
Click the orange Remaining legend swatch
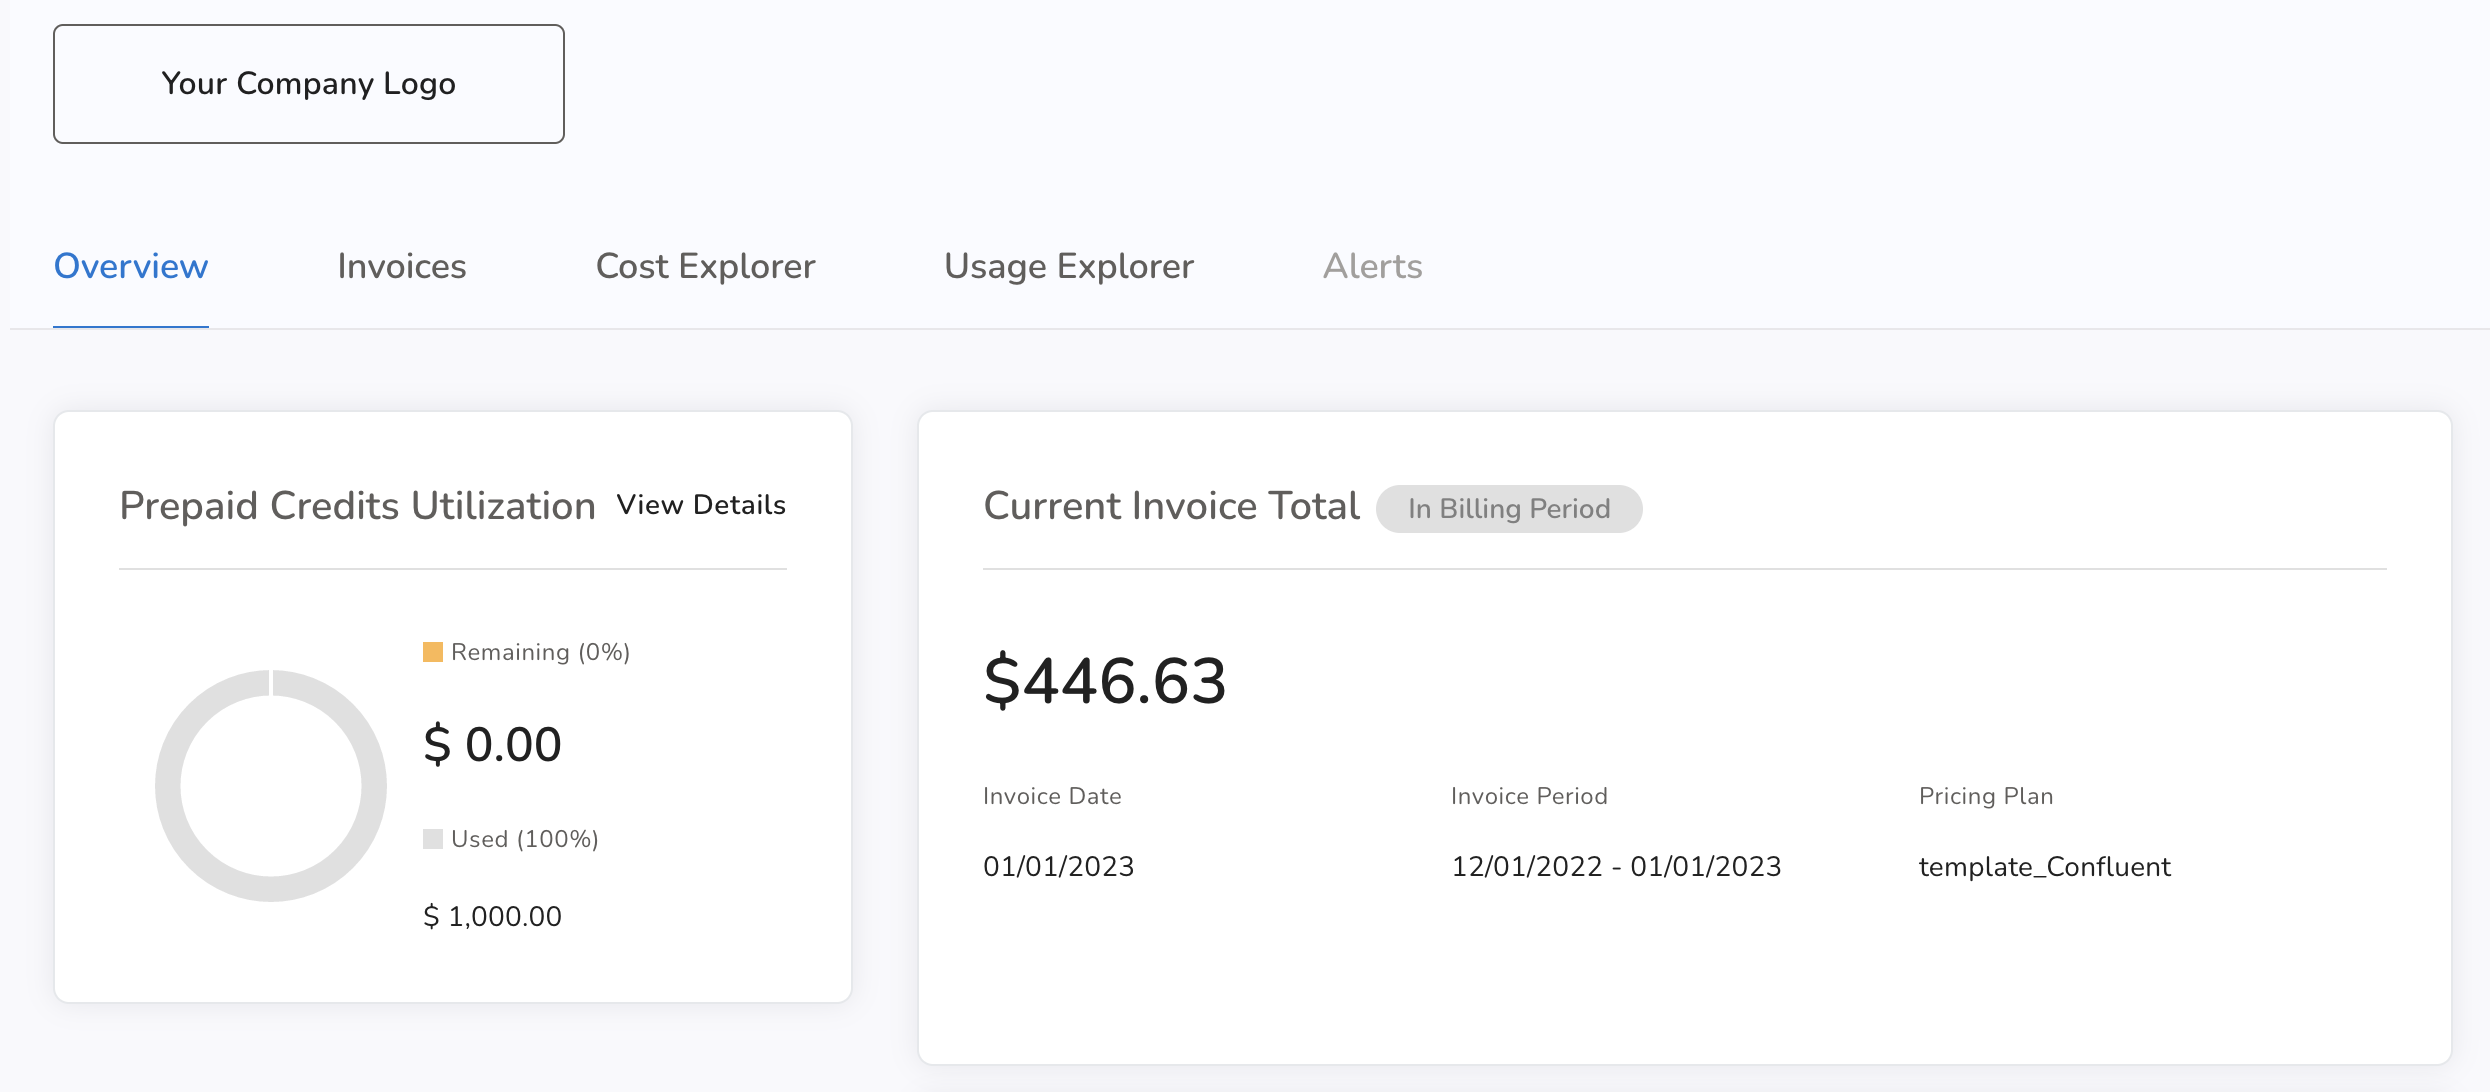point(432,652)
